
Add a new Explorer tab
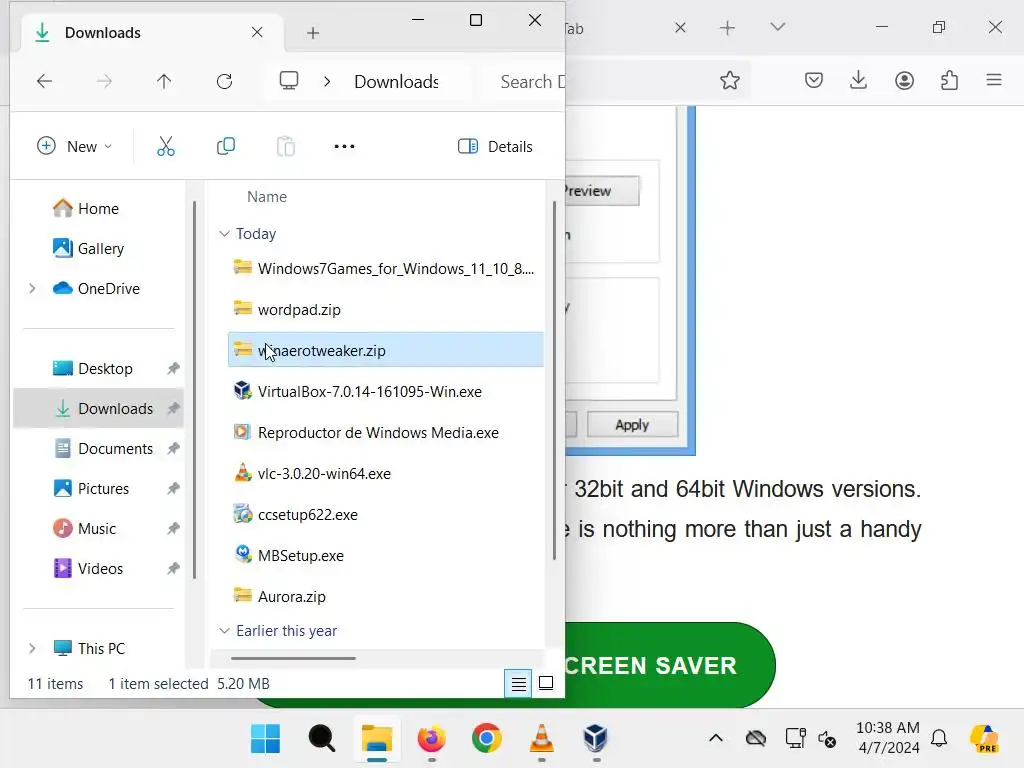click(x=313, y=33)
